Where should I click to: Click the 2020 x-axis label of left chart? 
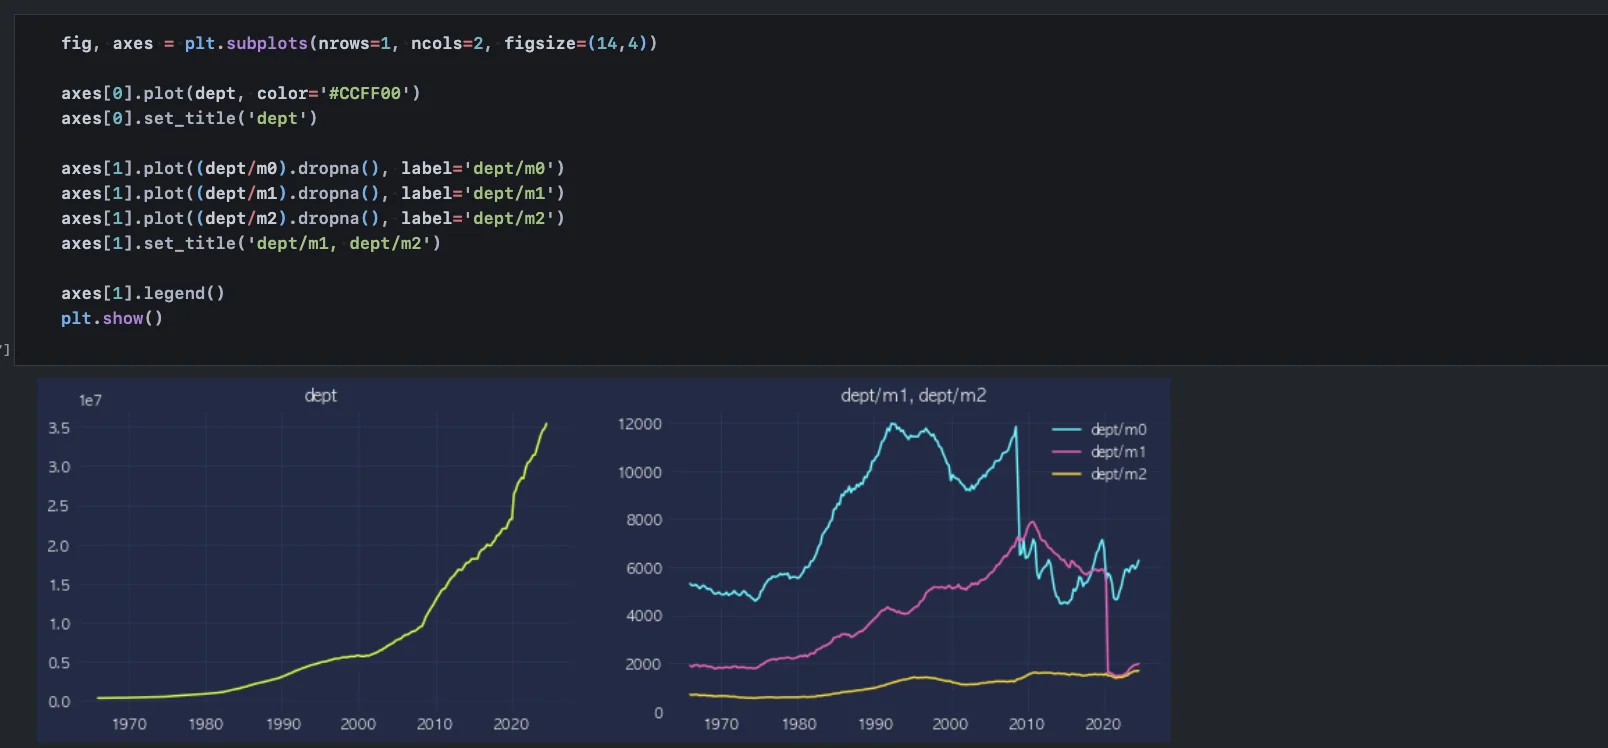click(x=511, y=724)
